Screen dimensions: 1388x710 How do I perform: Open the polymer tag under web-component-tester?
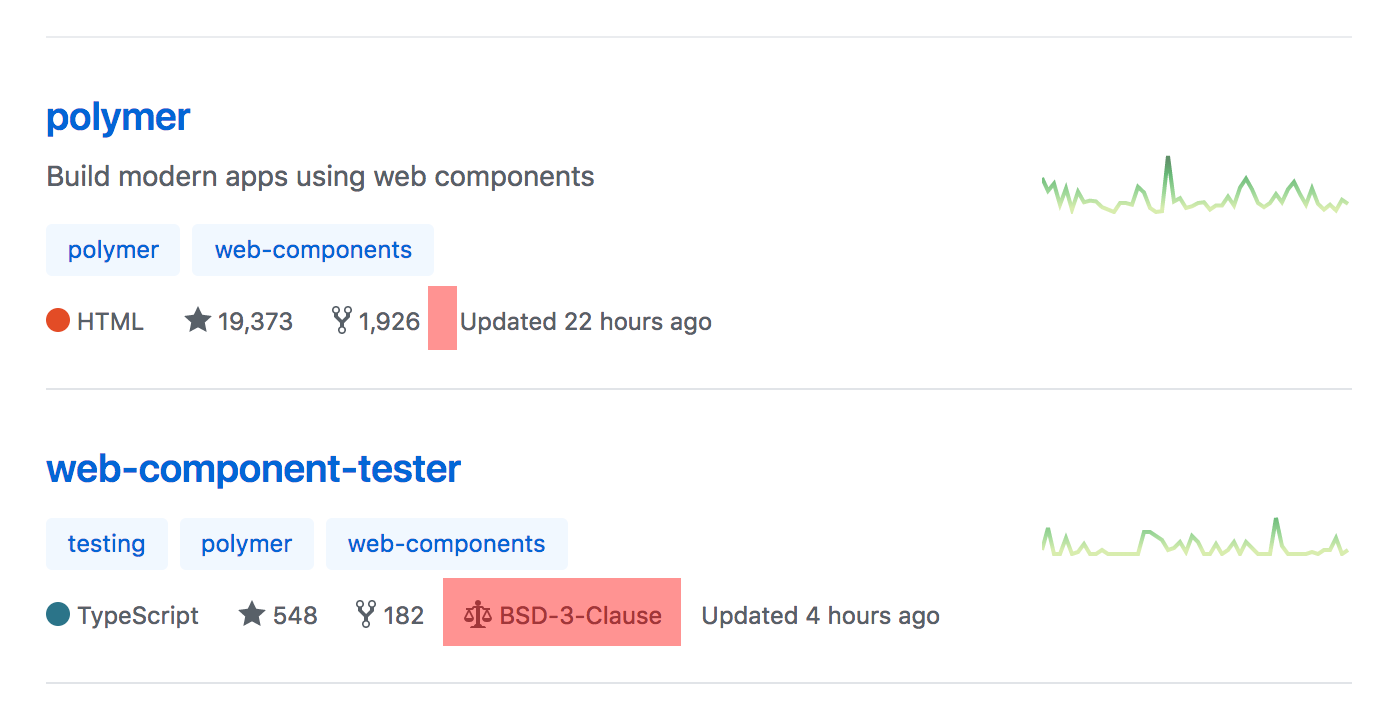pyautogui.click(x=246, y=543)
